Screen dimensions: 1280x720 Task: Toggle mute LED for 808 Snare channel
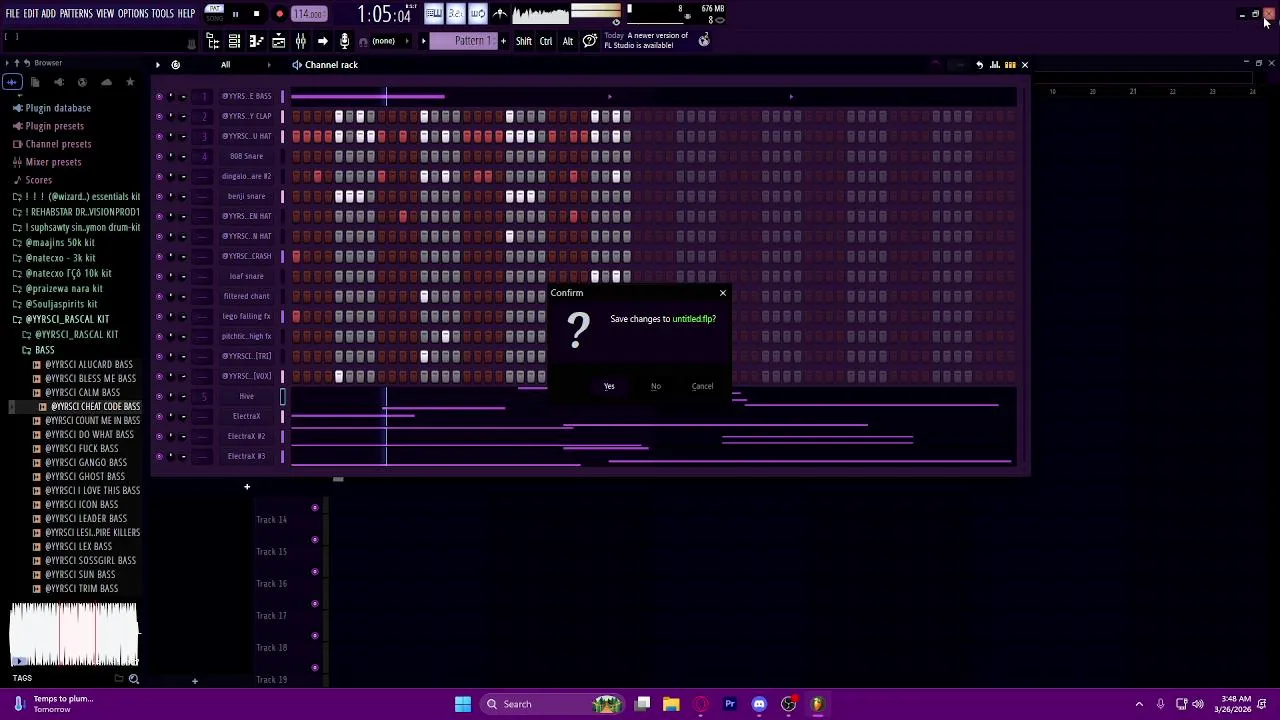coord(158,156)
